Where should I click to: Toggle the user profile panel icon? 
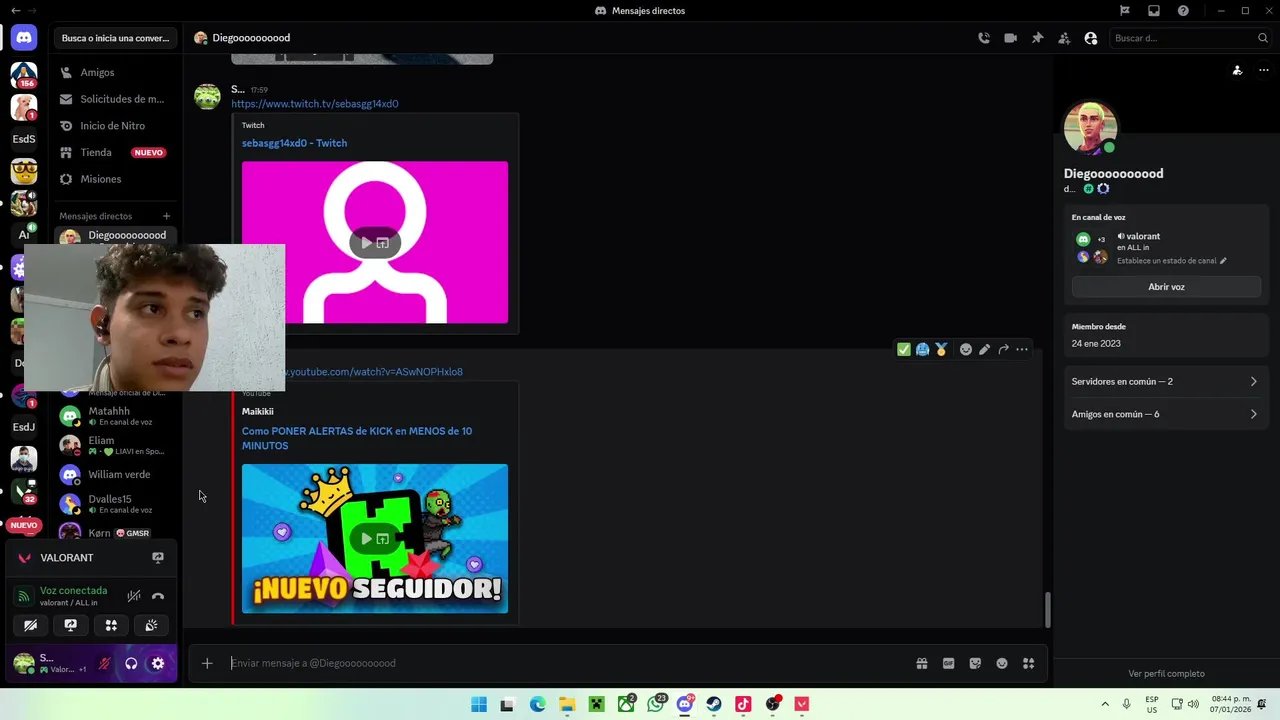[1091, 38]
